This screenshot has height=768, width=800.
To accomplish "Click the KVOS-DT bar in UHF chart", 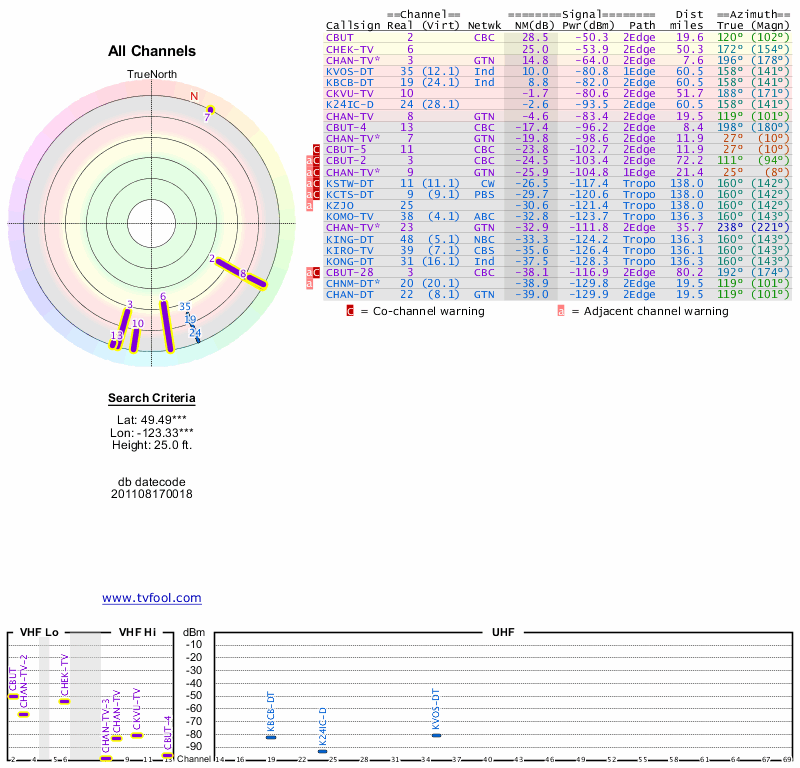I will 436,735.
